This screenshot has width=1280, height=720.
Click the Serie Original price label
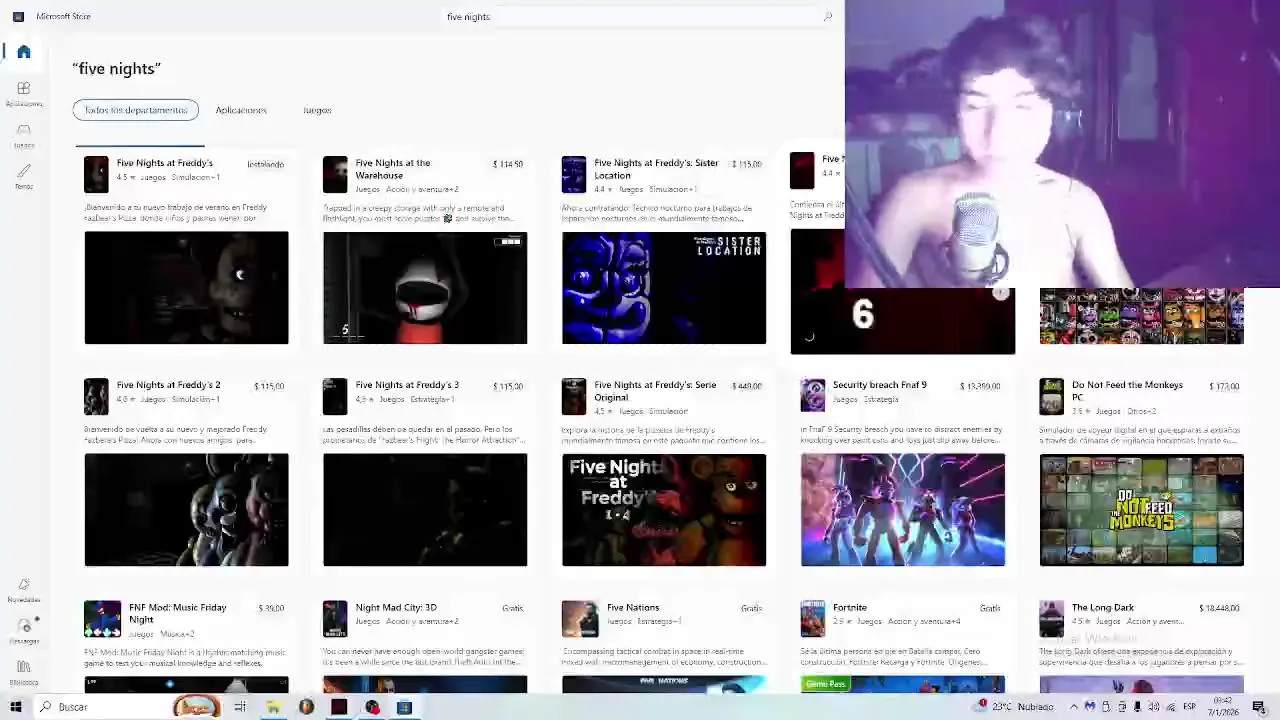point(747,386)
